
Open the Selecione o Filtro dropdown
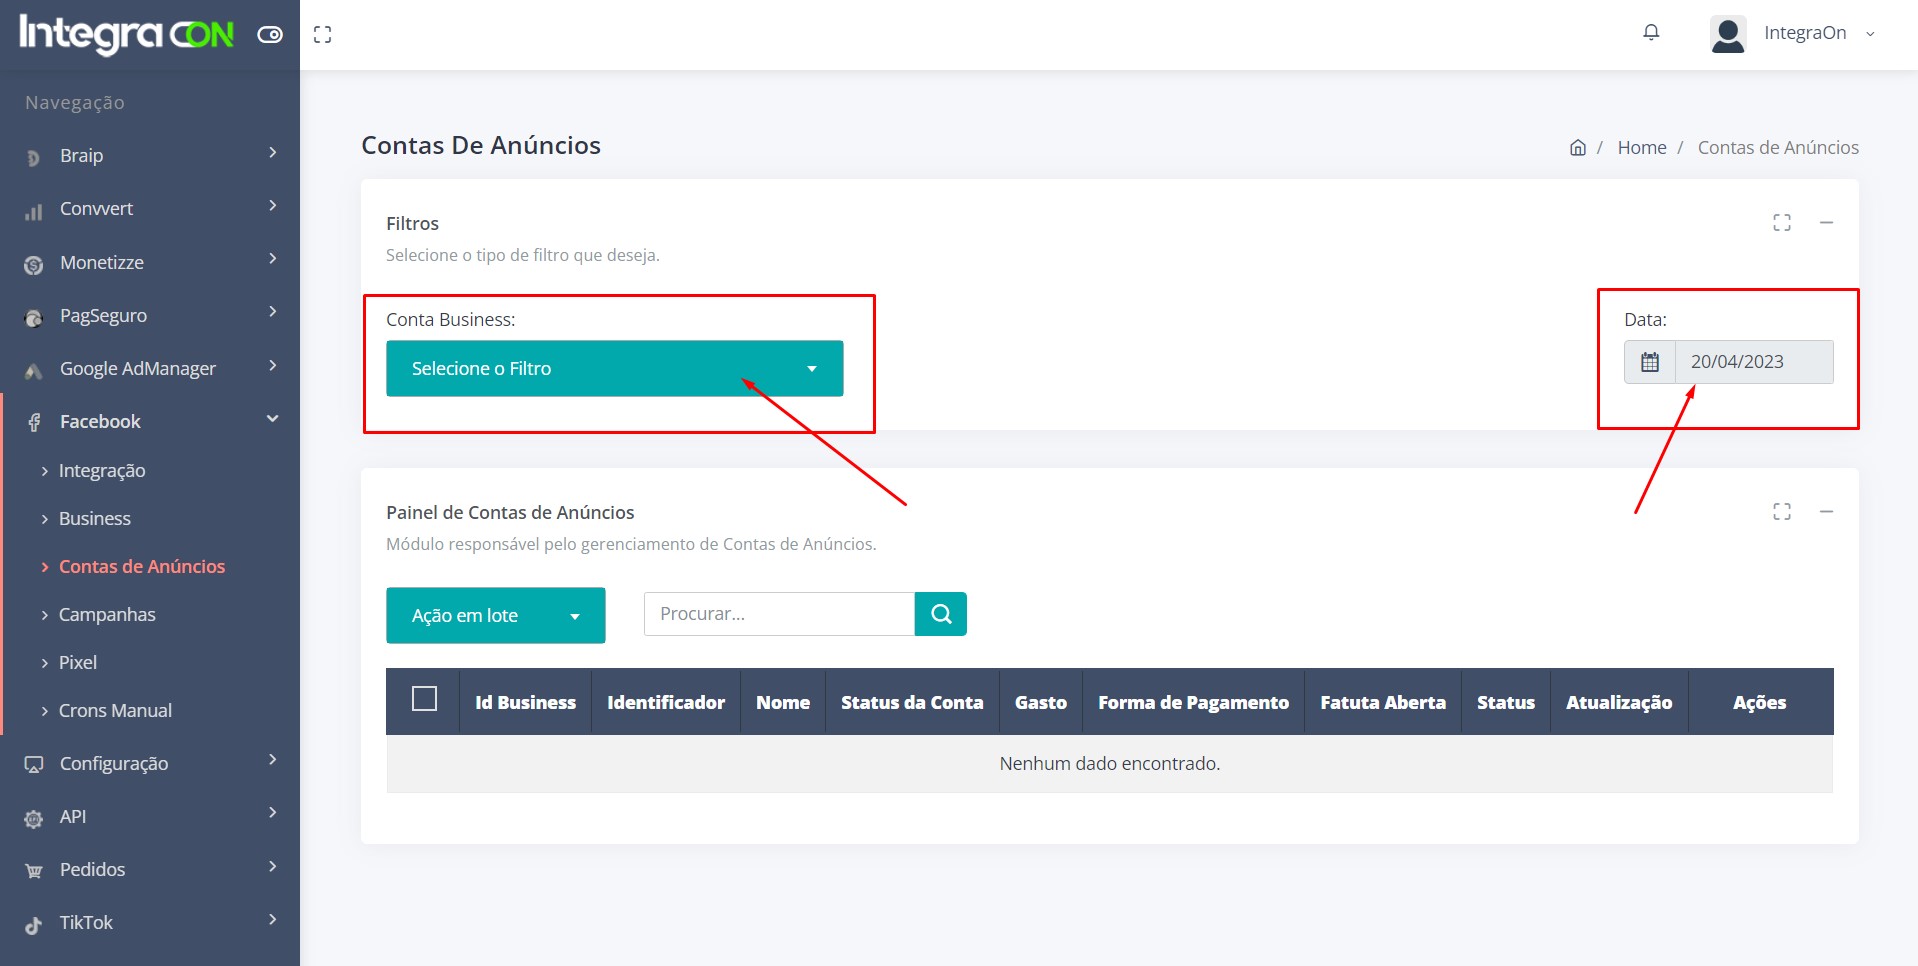click(614, 369)
